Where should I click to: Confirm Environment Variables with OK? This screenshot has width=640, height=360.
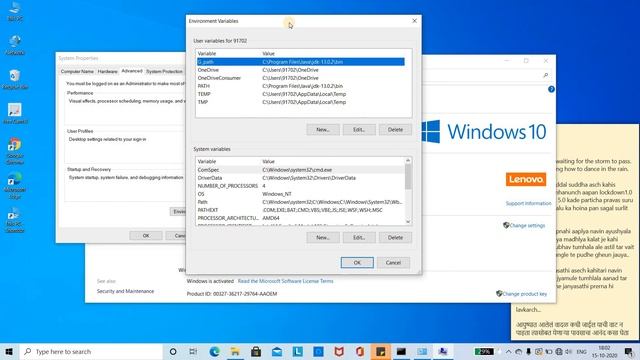tap(357, 262)
